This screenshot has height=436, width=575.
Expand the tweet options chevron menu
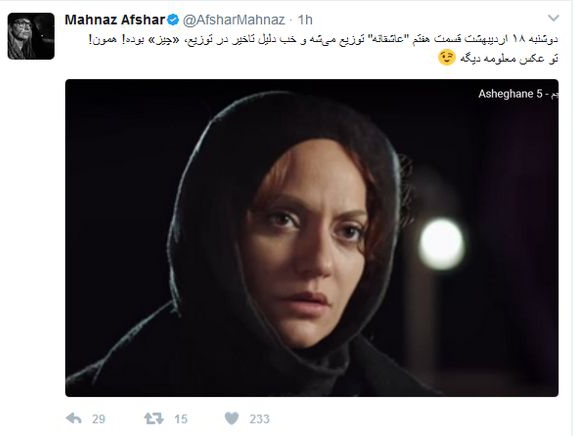pos(553,18)
